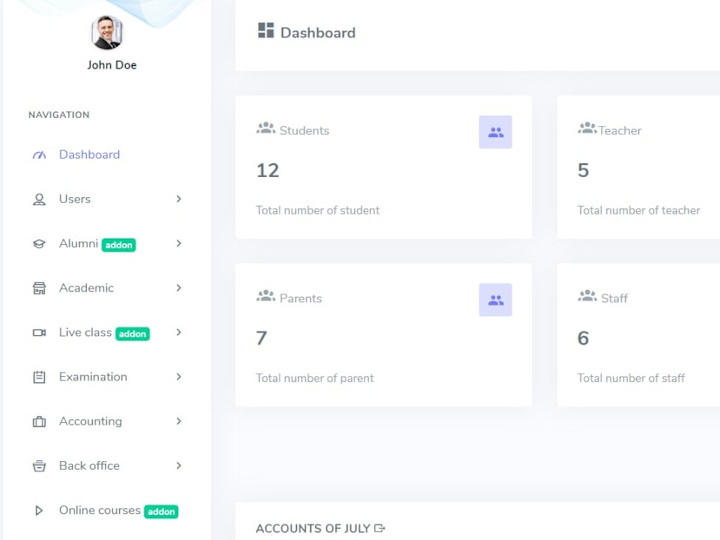Click the Teacher count 5

(x=583, y=170)
